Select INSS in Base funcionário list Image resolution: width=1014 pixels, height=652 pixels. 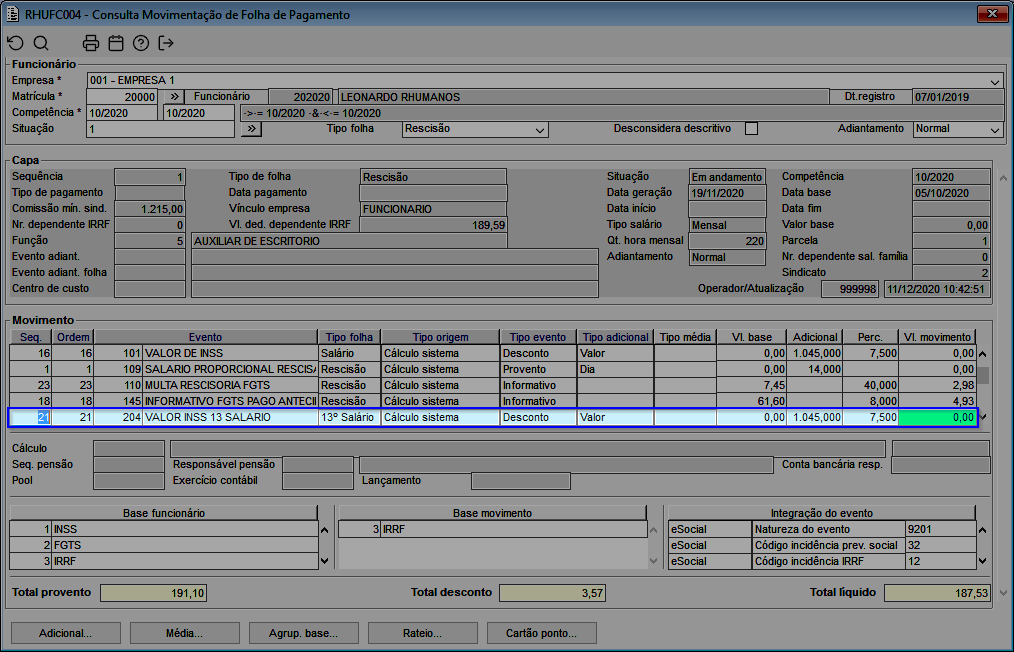(164, 529)
